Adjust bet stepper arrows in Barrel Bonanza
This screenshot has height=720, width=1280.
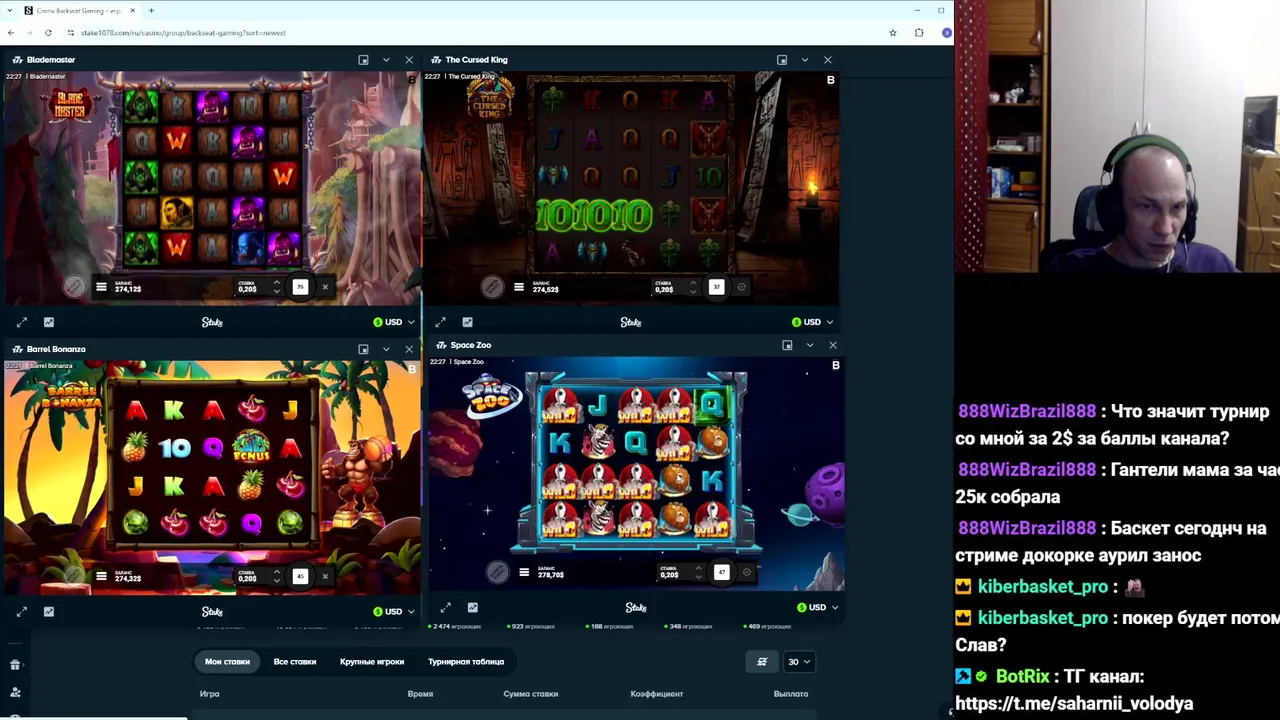(277, 576)
